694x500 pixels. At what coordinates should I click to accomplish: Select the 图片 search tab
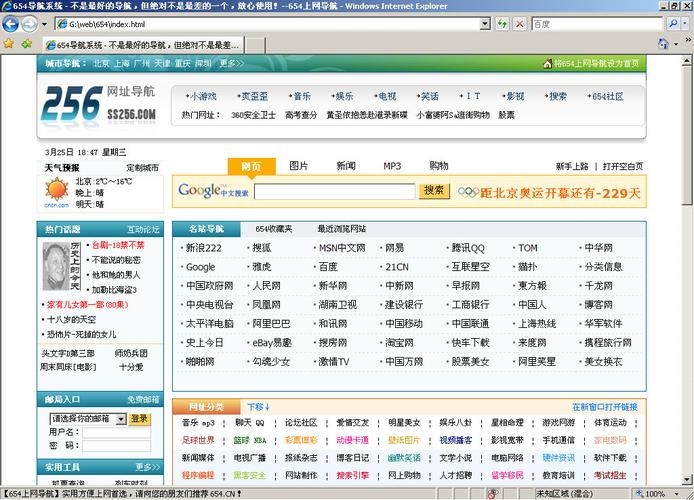pos(298,166)
